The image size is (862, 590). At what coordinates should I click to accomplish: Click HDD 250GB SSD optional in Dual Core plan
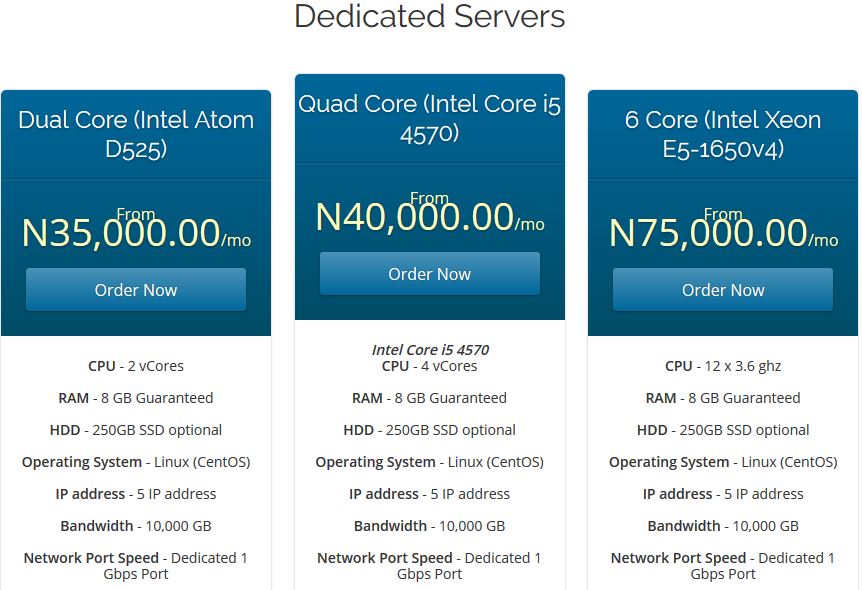[136, 430]
